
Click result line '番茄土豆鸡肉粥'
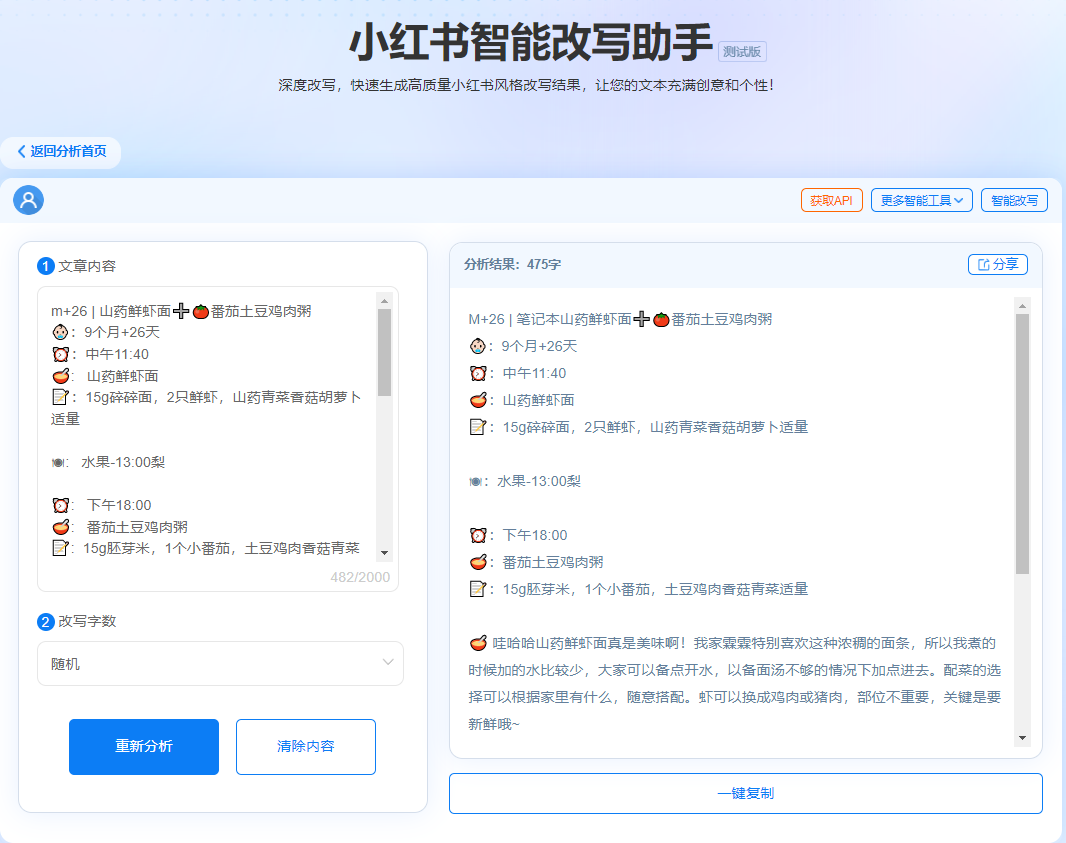[553, 562]
